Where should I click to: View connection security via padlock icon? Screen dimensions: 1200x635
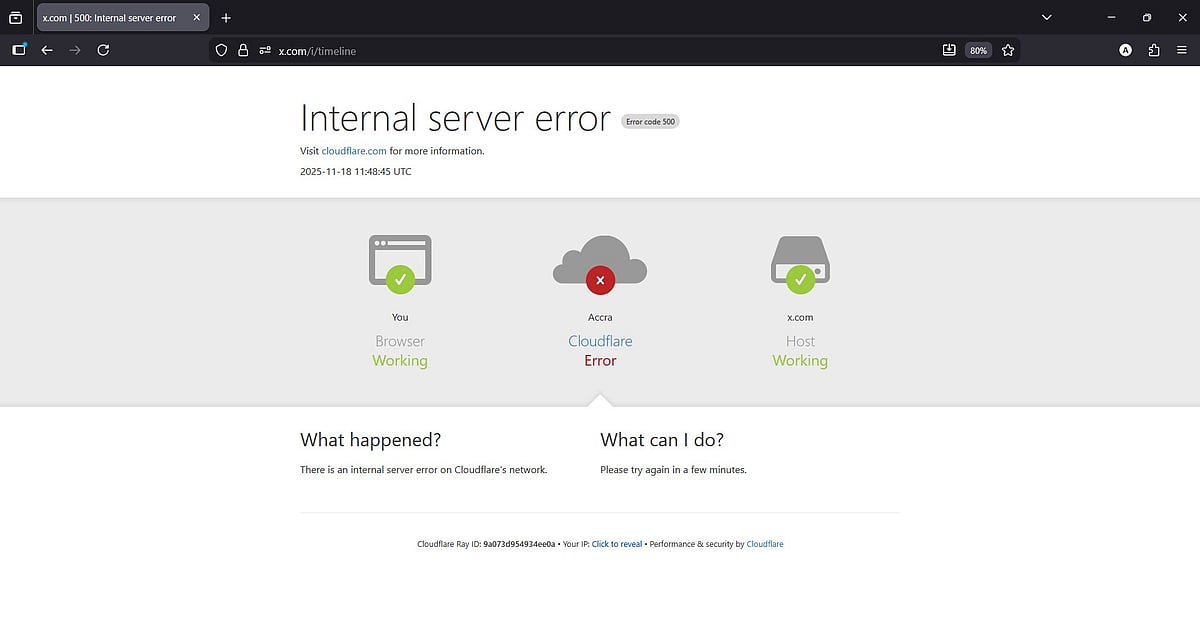point(243,49)
